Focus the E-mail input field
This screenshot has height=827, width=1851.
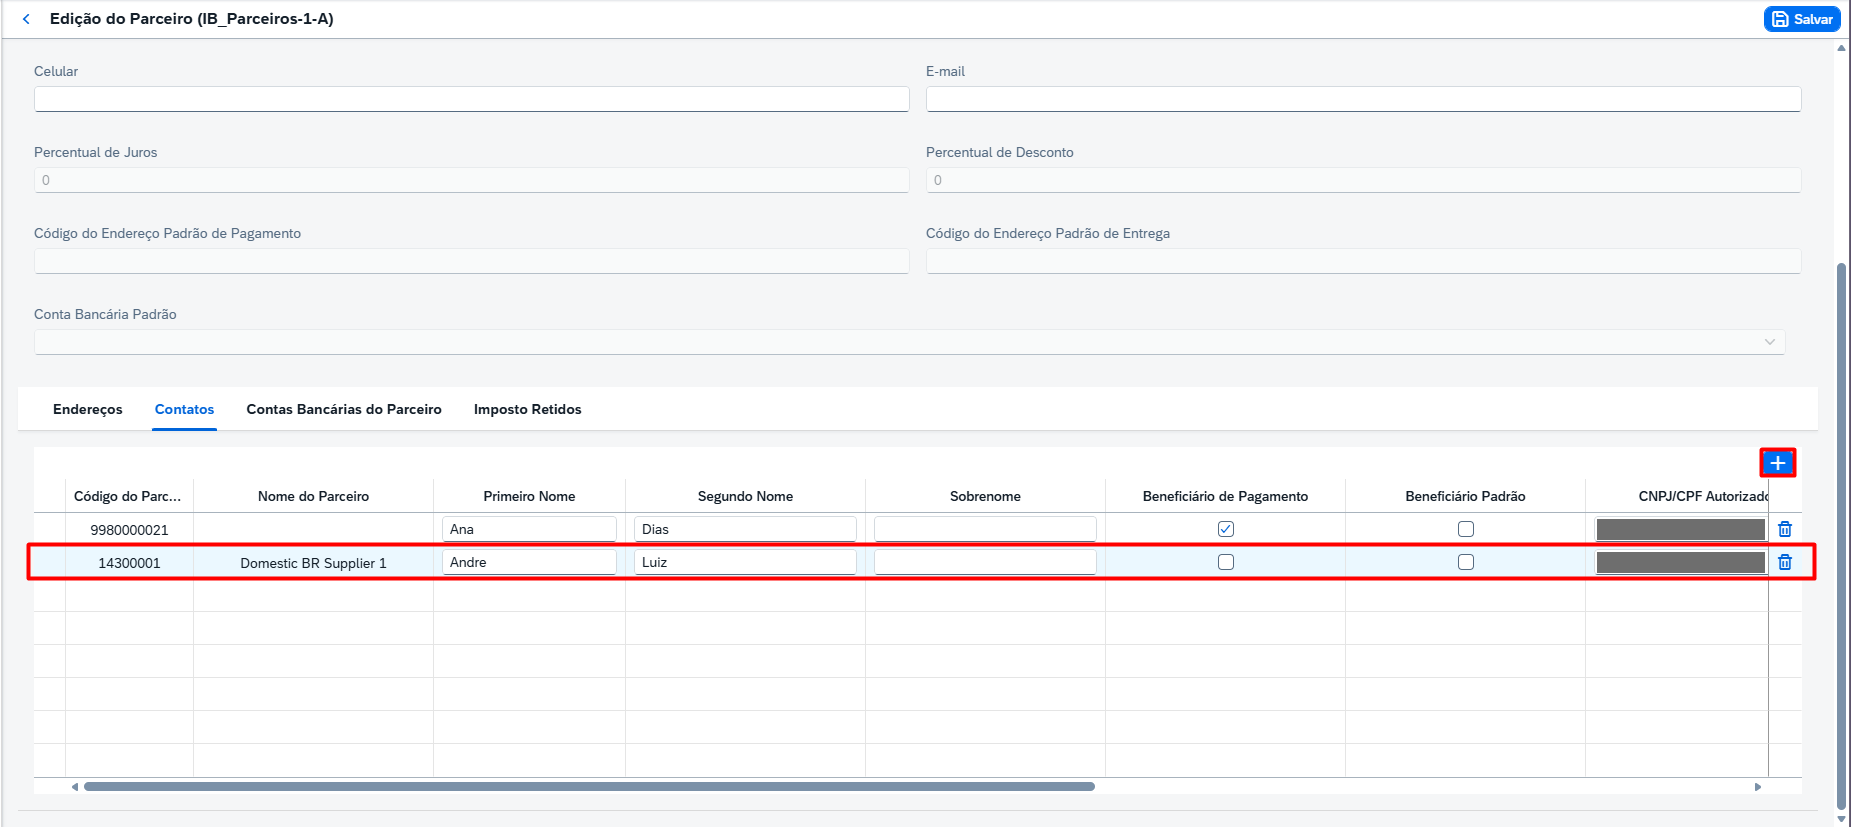click(1363, 99)
